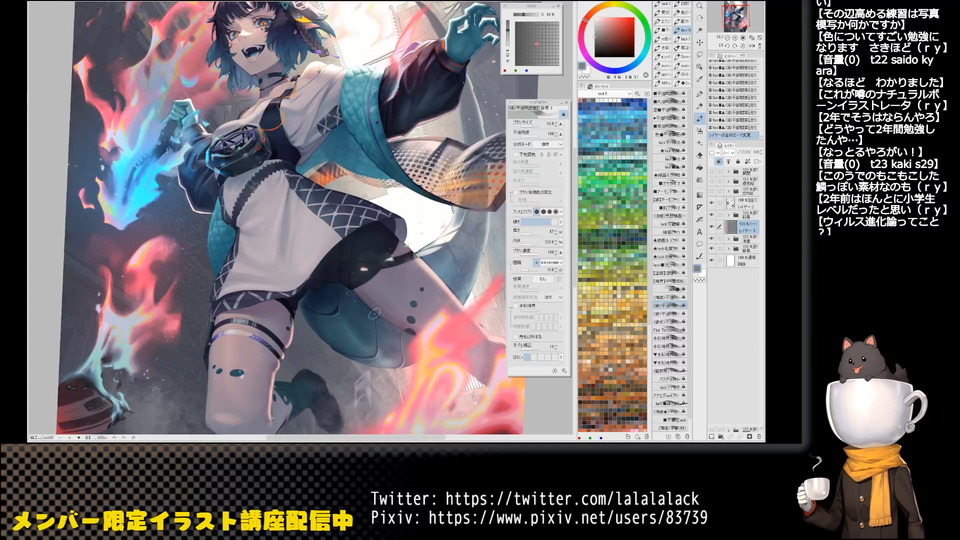Expand the folder directly above レイヤー3
This screenshot has width=960, height=540.
(729, 214)
